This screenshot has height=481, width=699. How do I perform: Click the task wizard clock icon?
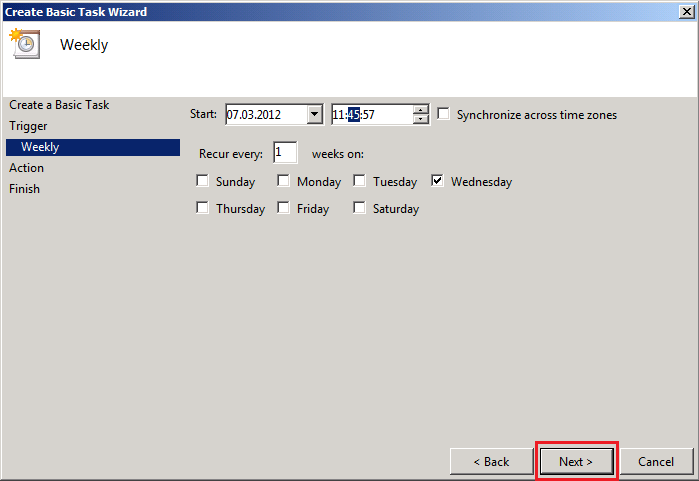[x=23, y=44]
